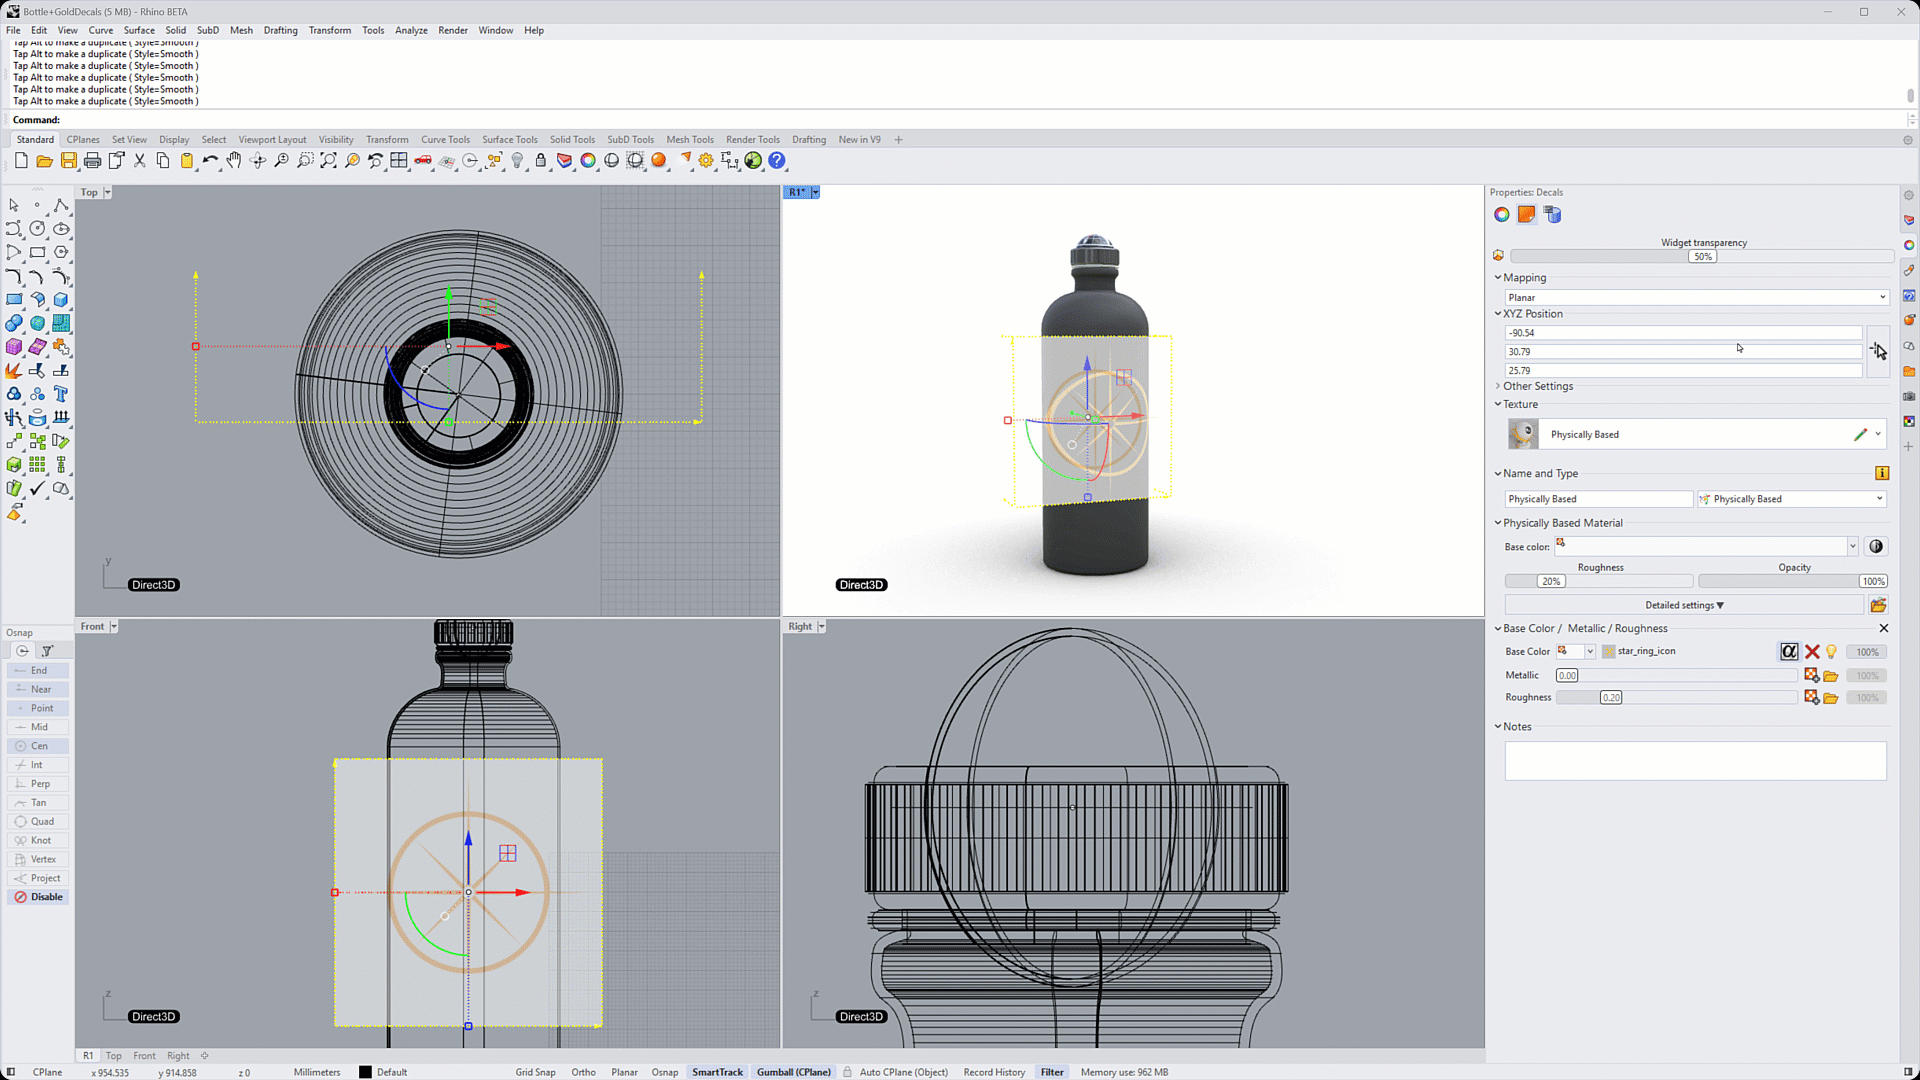
Task: Open the Analyze menu
Action: [411, 30]
